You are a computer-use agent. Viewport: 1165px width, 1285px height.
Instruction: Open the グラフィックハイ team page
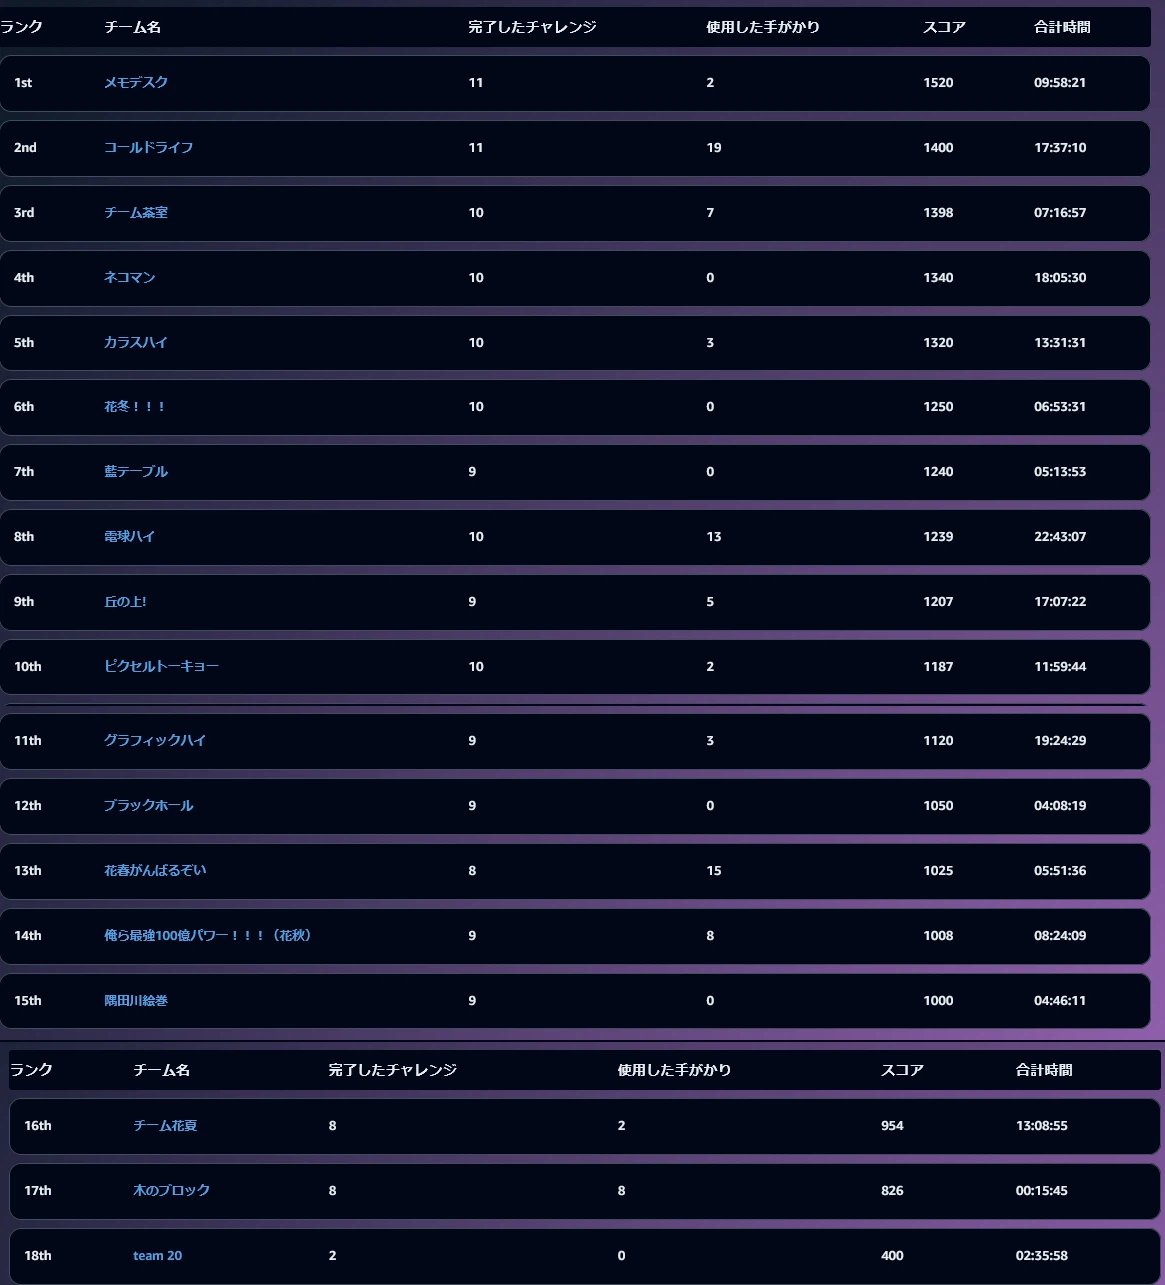[x=155, y=741]
